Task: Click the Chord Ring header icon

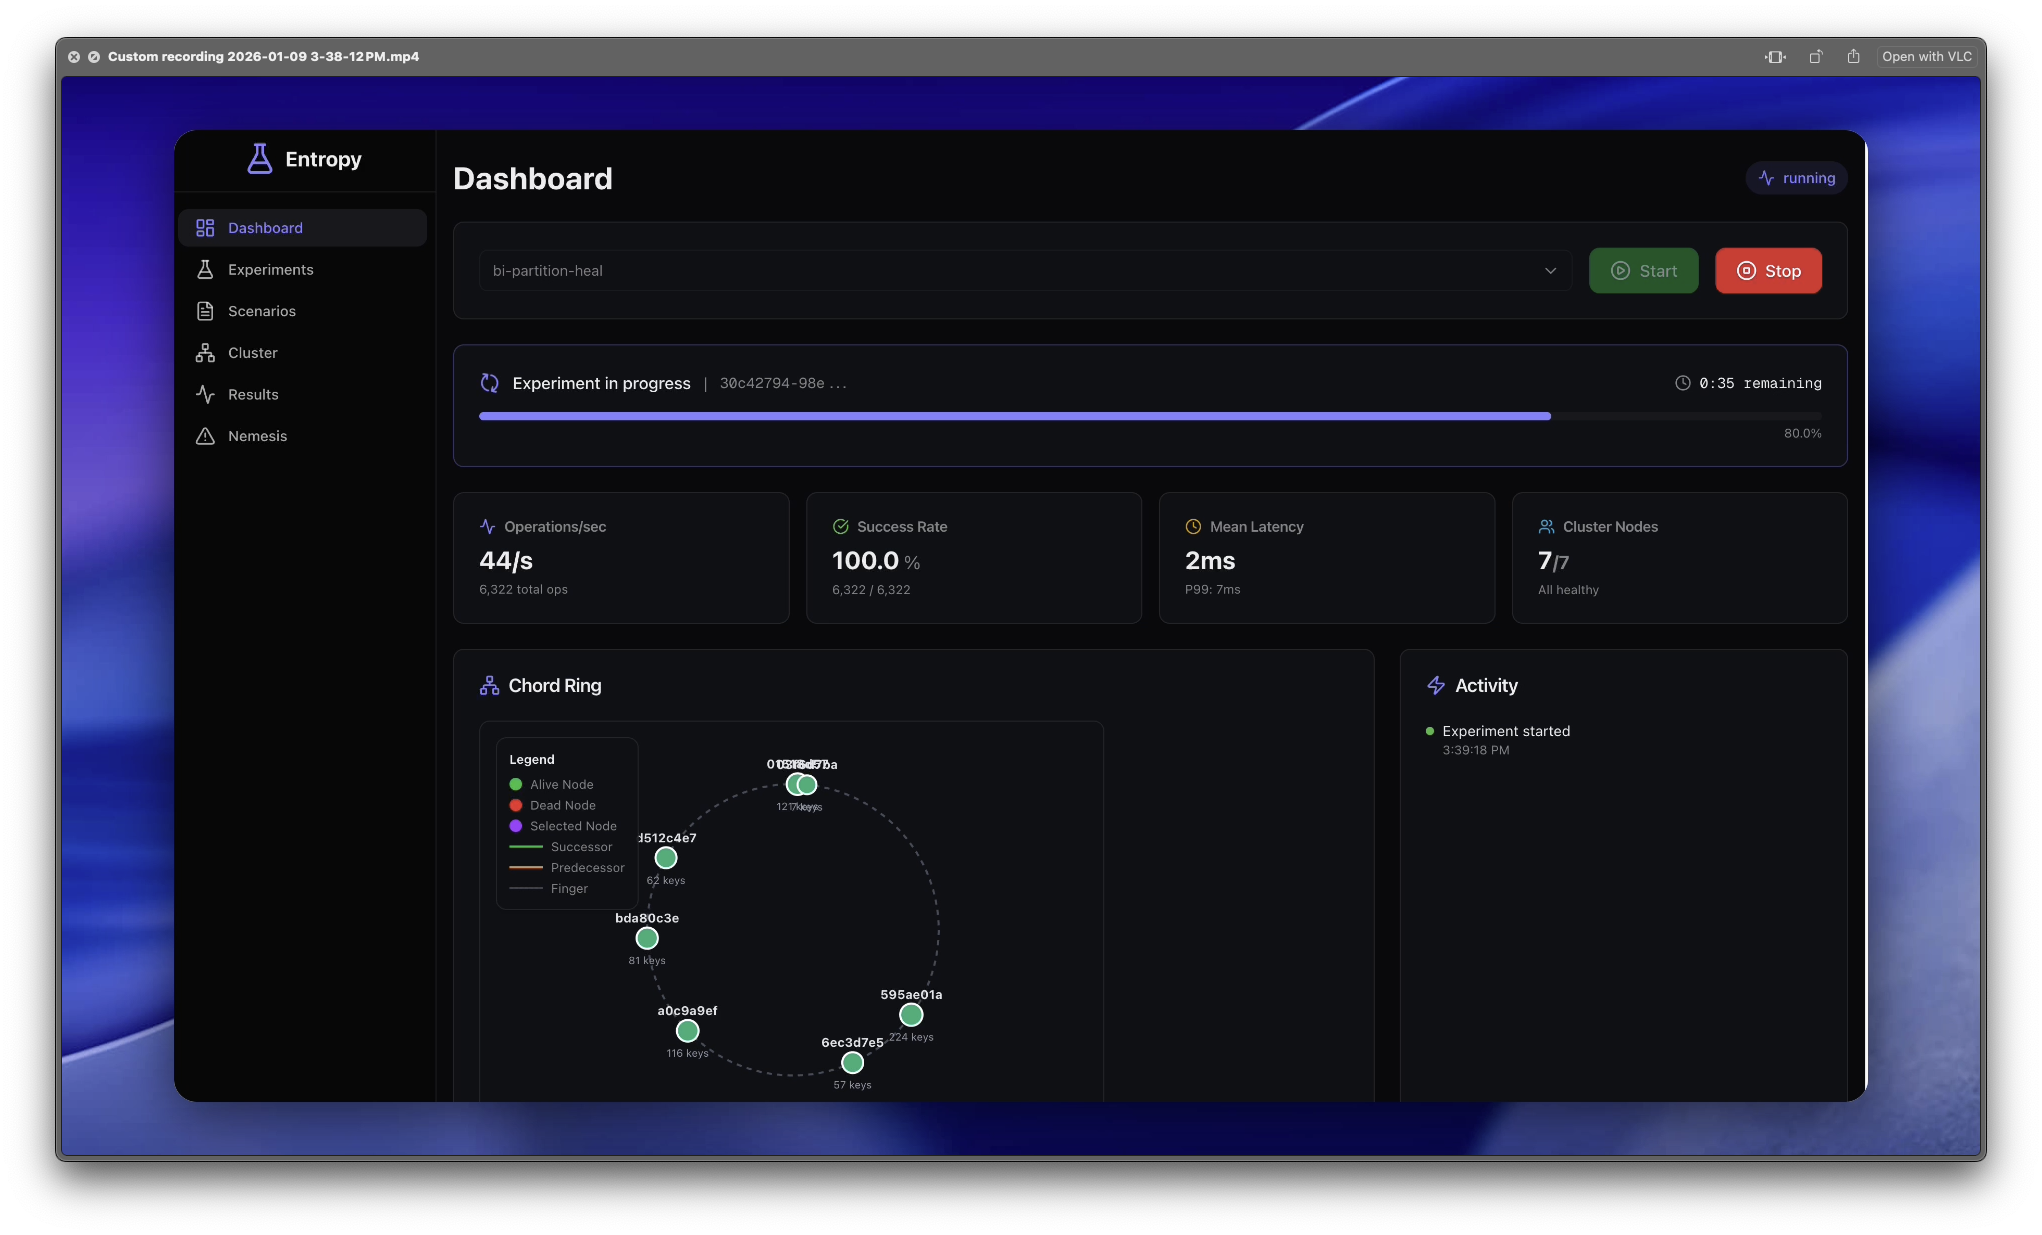Action: 489,686
